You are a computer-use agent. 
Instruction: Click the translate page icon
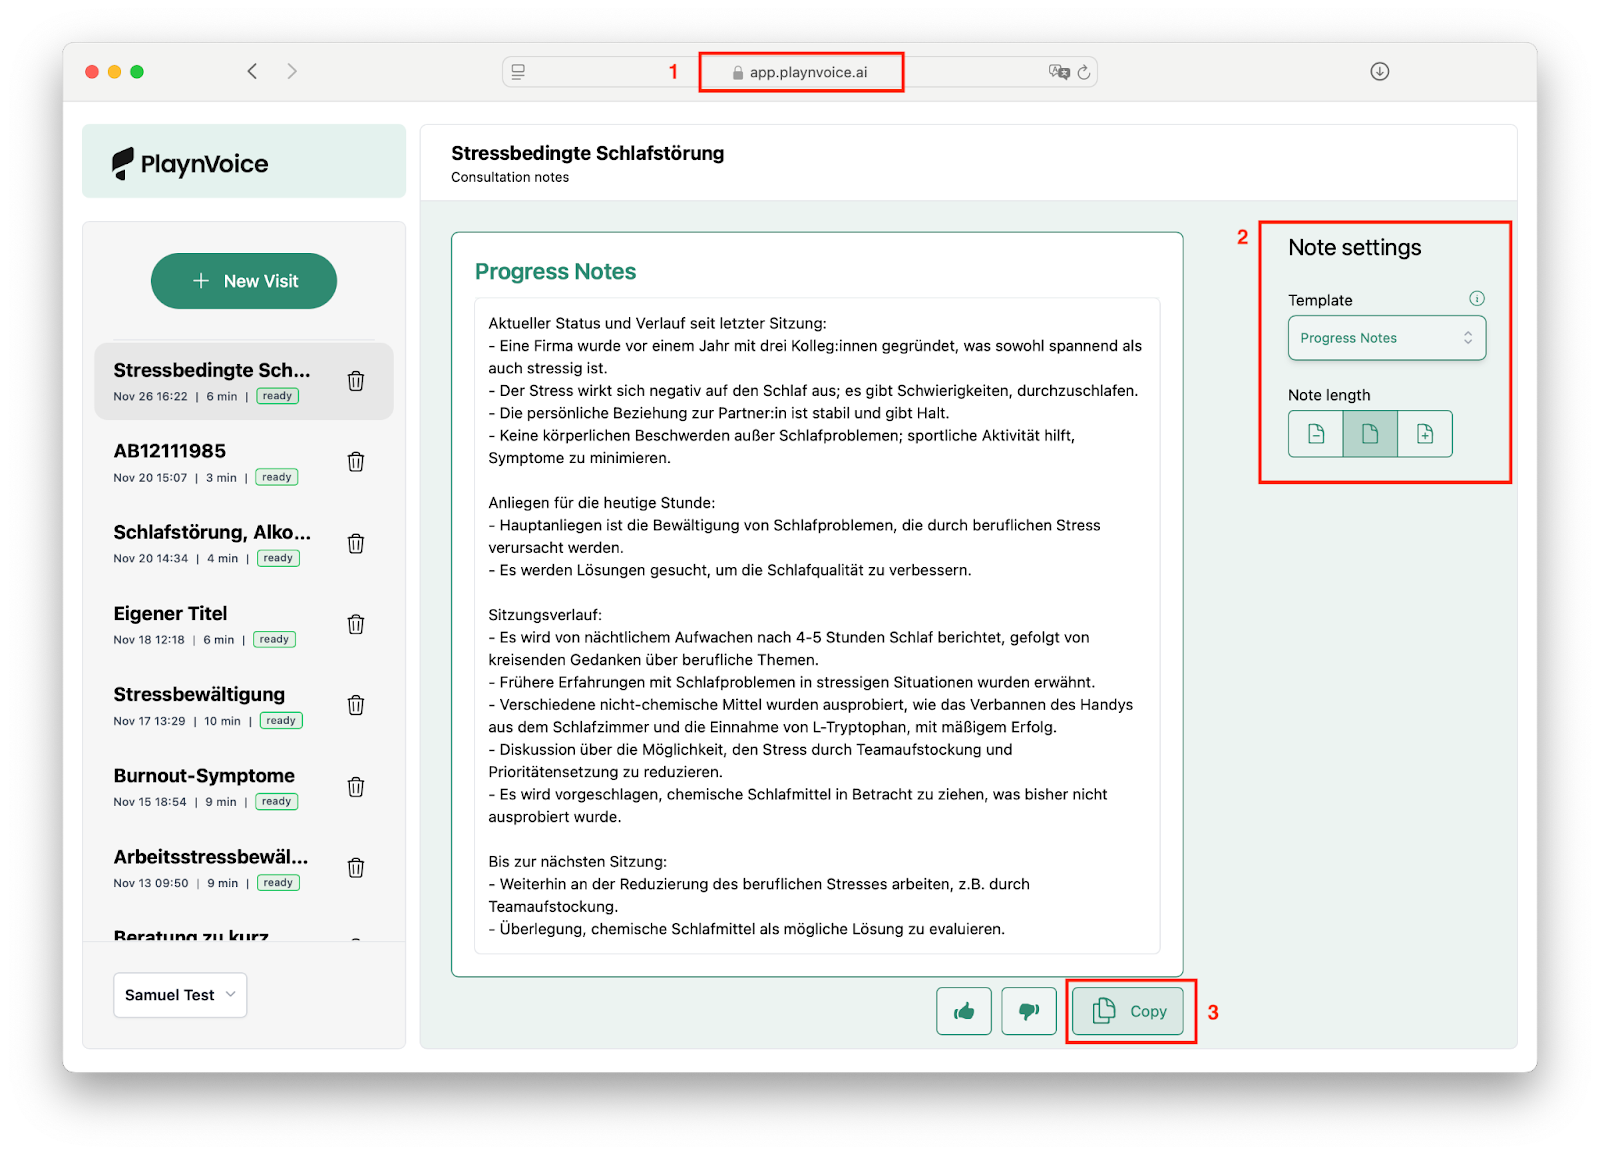coord(1059,72)
